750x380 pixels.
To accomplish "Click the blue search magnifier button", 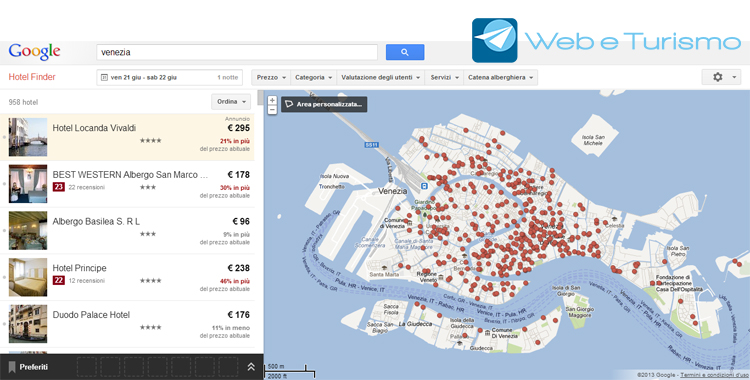I will pos(405,52).
